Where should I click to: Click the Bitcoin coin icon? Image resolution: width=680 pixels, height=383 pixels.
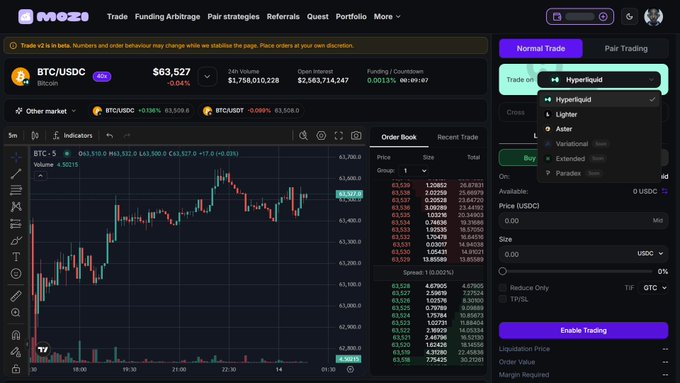point(20,76)
